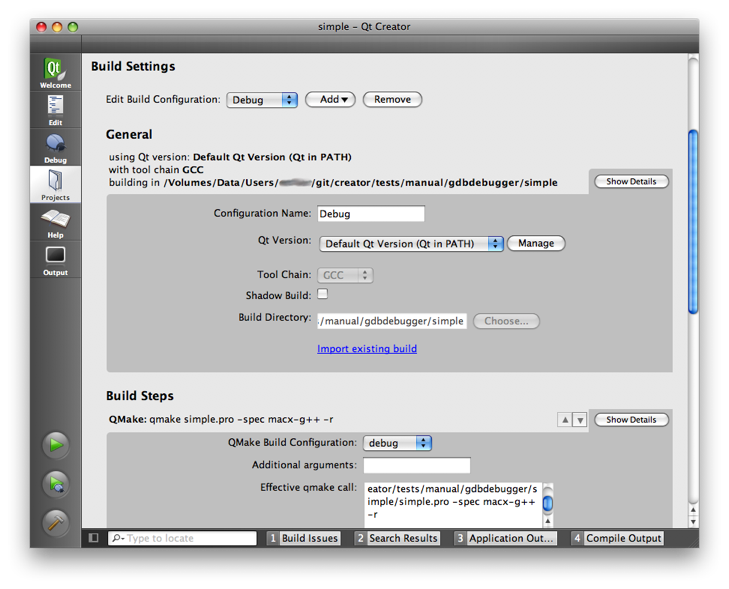
Task: Click the "with tool chain GCC" text
Action: coord(156,170)
